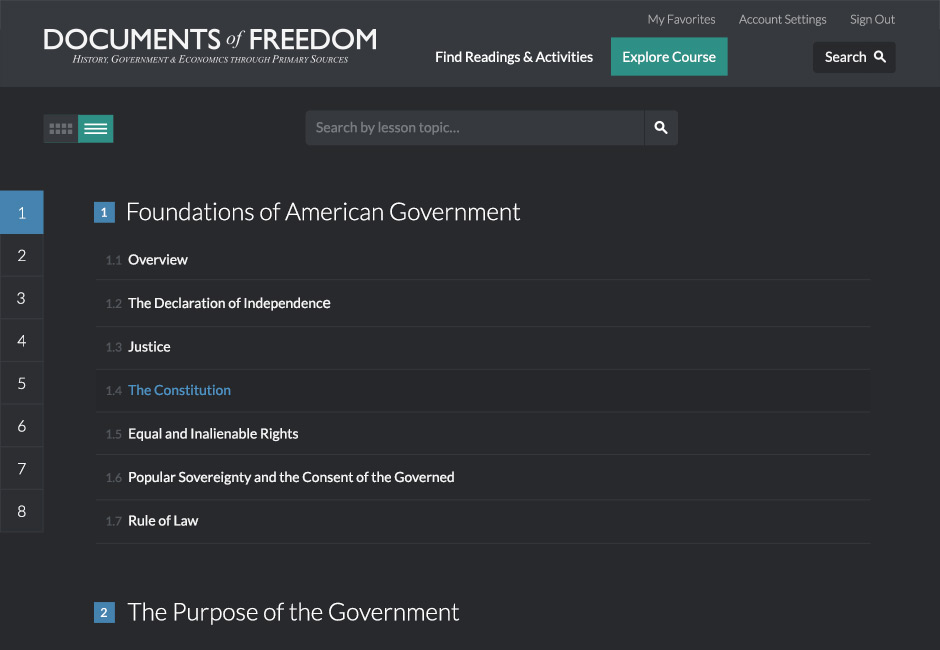Sign Out of the account

pyautogui.click(x=872, y=19)
